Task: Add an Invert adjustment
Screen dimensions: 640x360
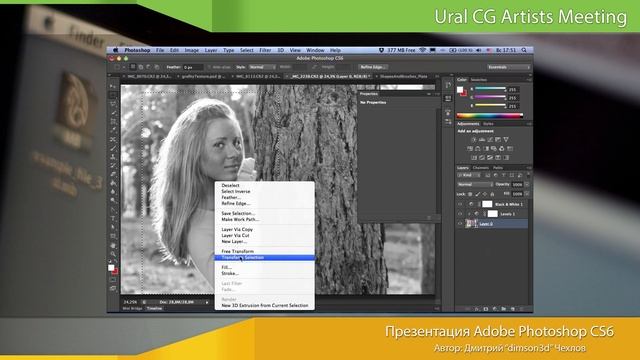Action: [x=474, y=158]
